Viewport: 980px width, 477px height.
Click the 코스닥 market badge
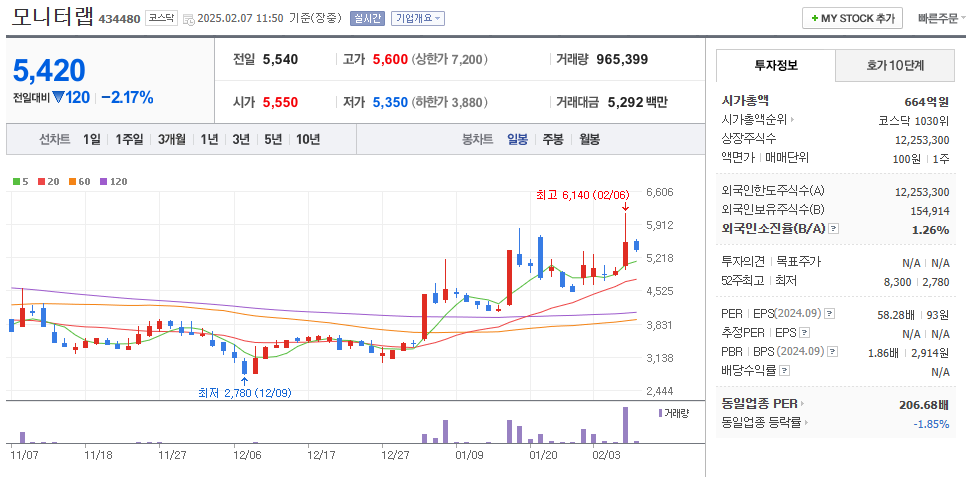coord(162,18)
